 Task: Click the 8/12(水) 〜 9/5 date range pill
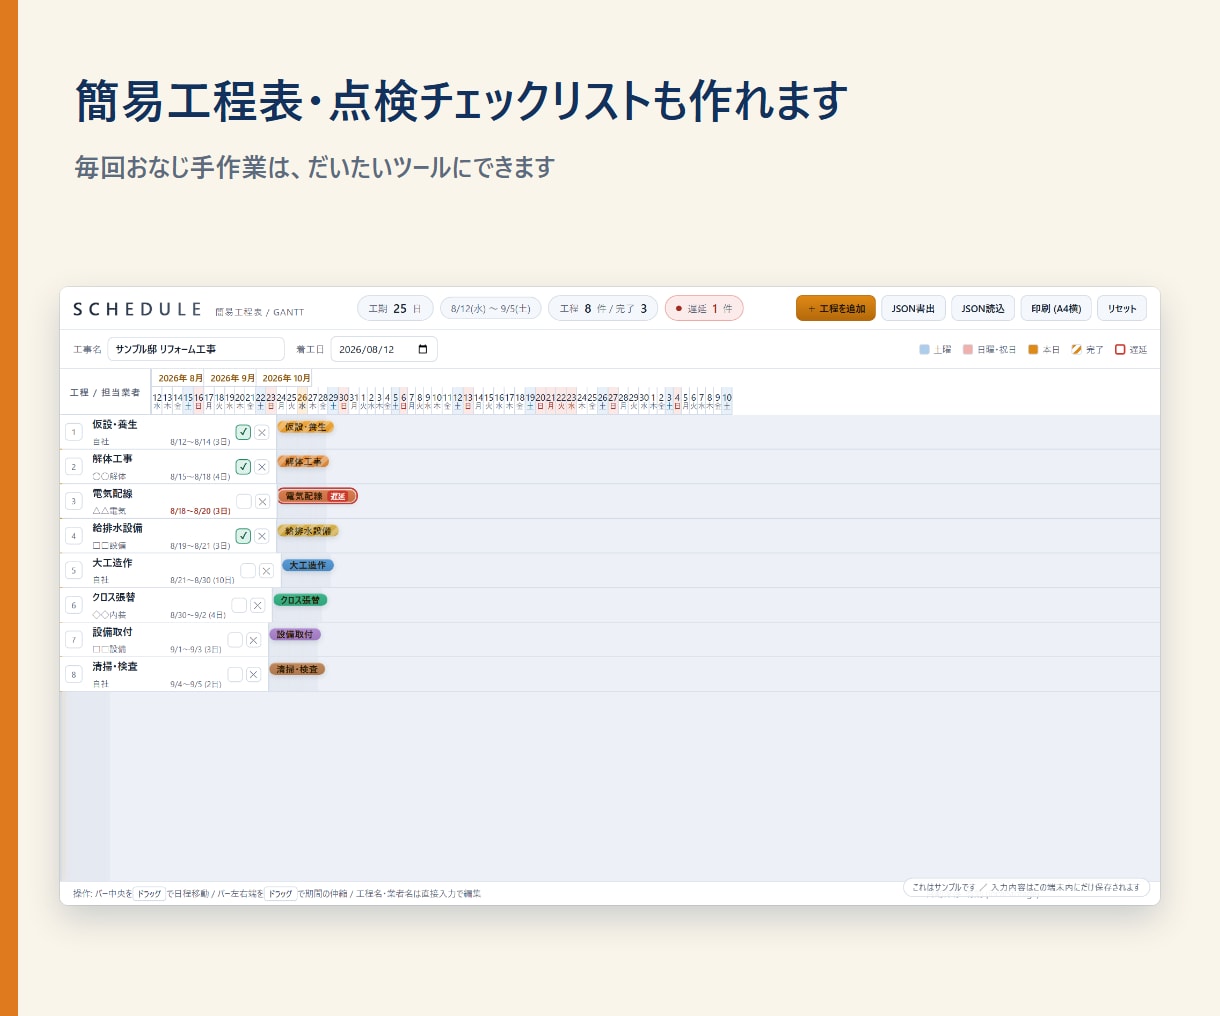(491, 308)
